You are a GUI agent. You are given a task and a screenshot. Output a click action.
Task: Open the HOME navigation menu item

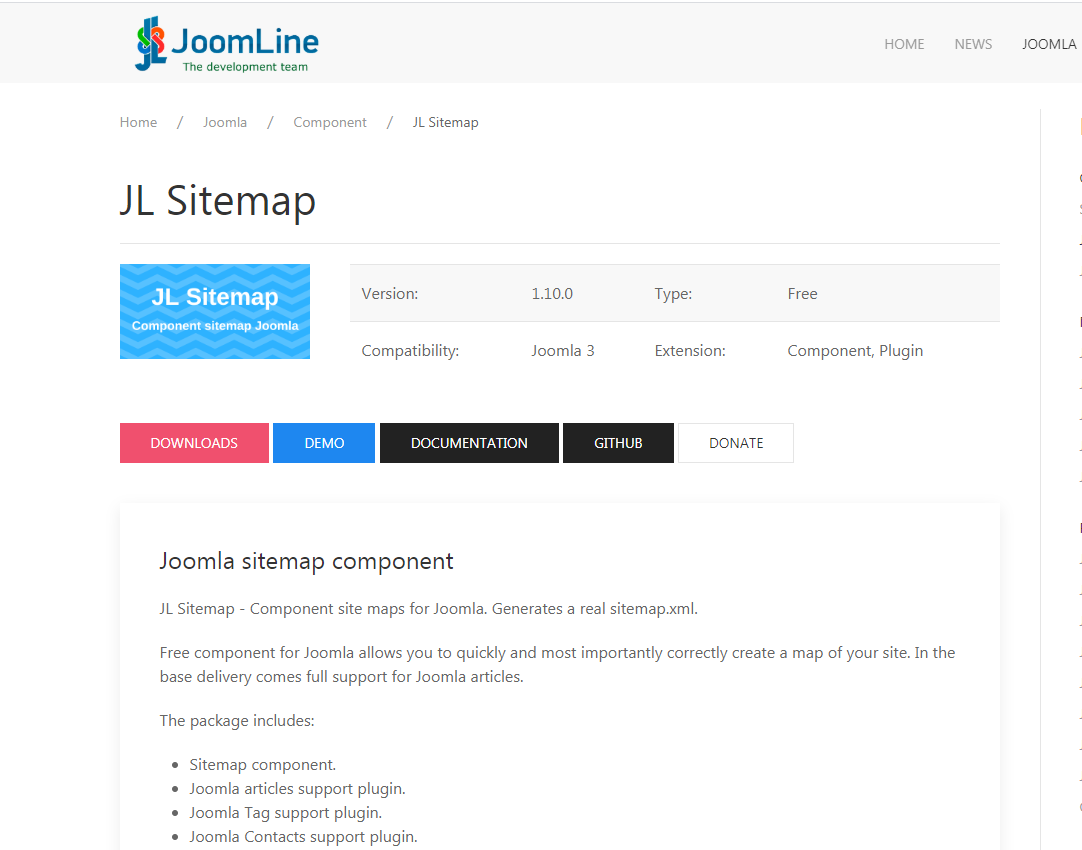pyautogui.click(x=904, y=44)
